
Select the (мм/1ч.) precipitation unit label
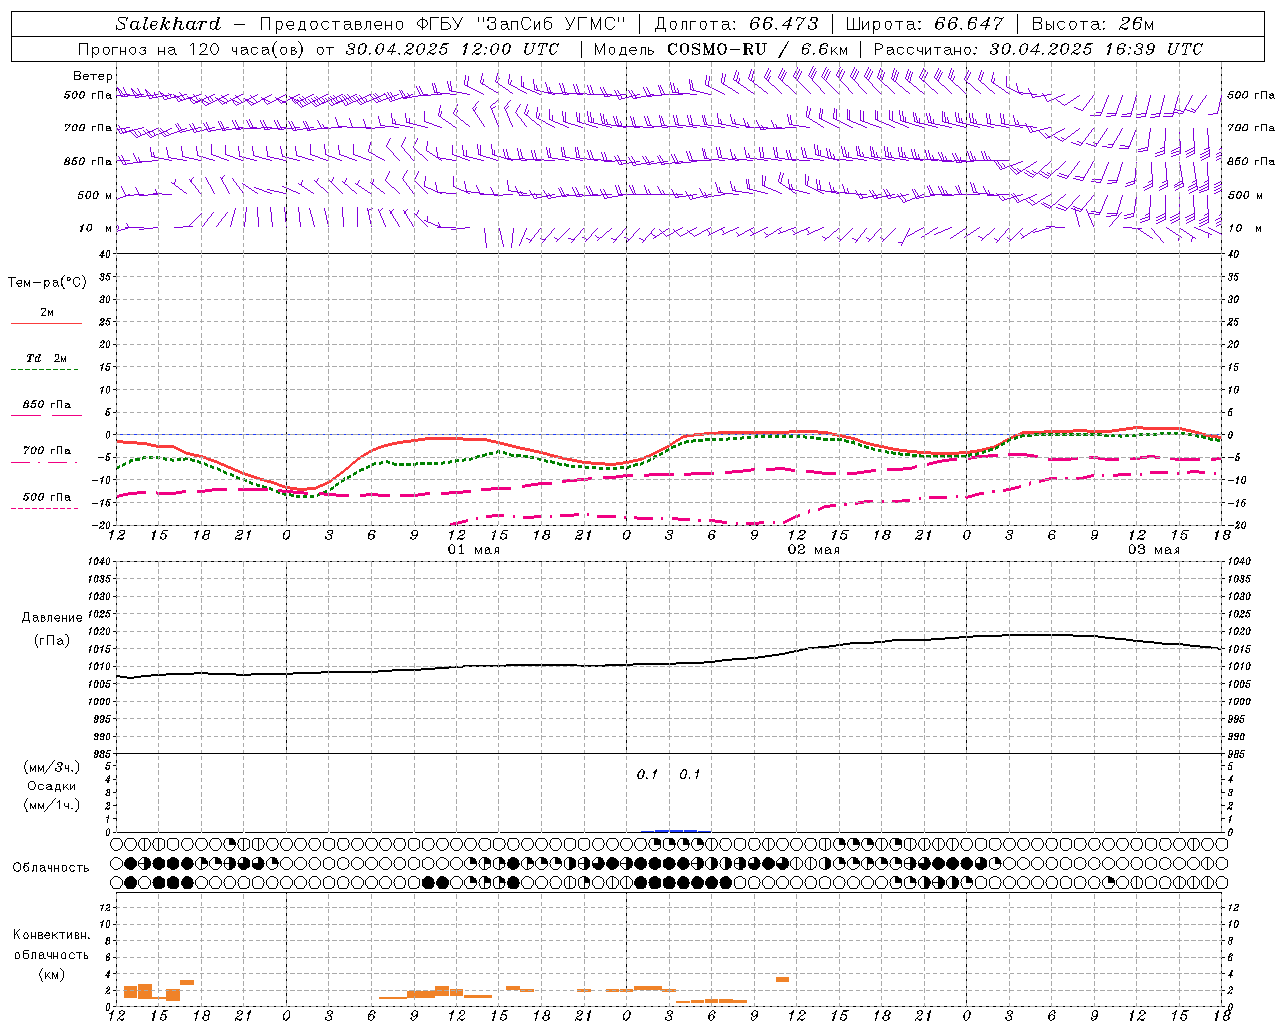[x=51, y=805]
